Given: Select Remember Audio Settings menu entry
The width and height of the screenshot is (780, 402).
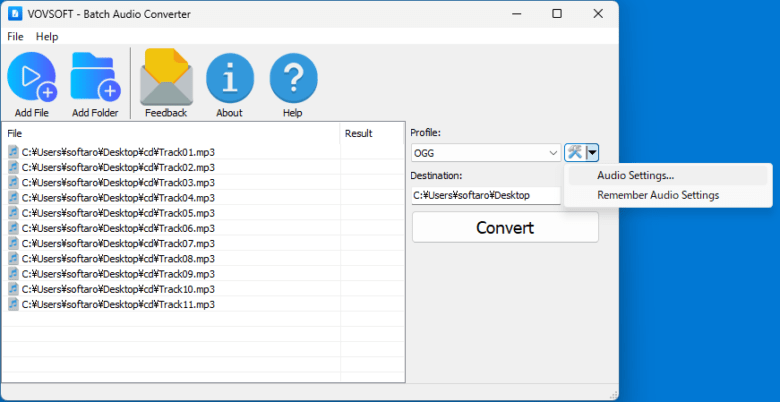Looking at the screenshot, I should click(x=668, y=195).
